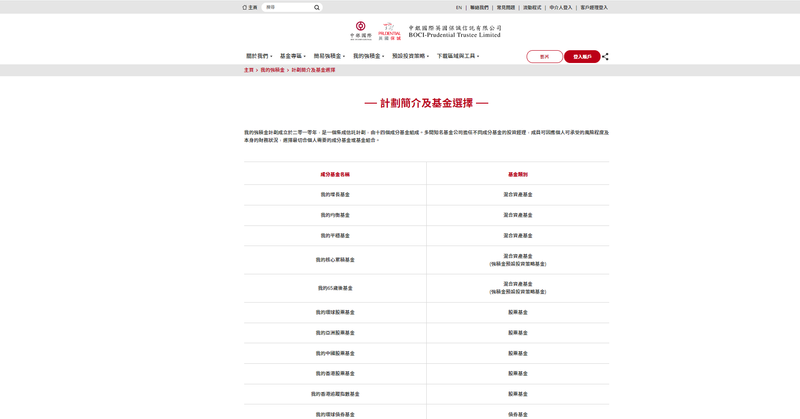The image size is (800, 419).
Task: Switch language via the EN link
Action: (x=459, y=8)
